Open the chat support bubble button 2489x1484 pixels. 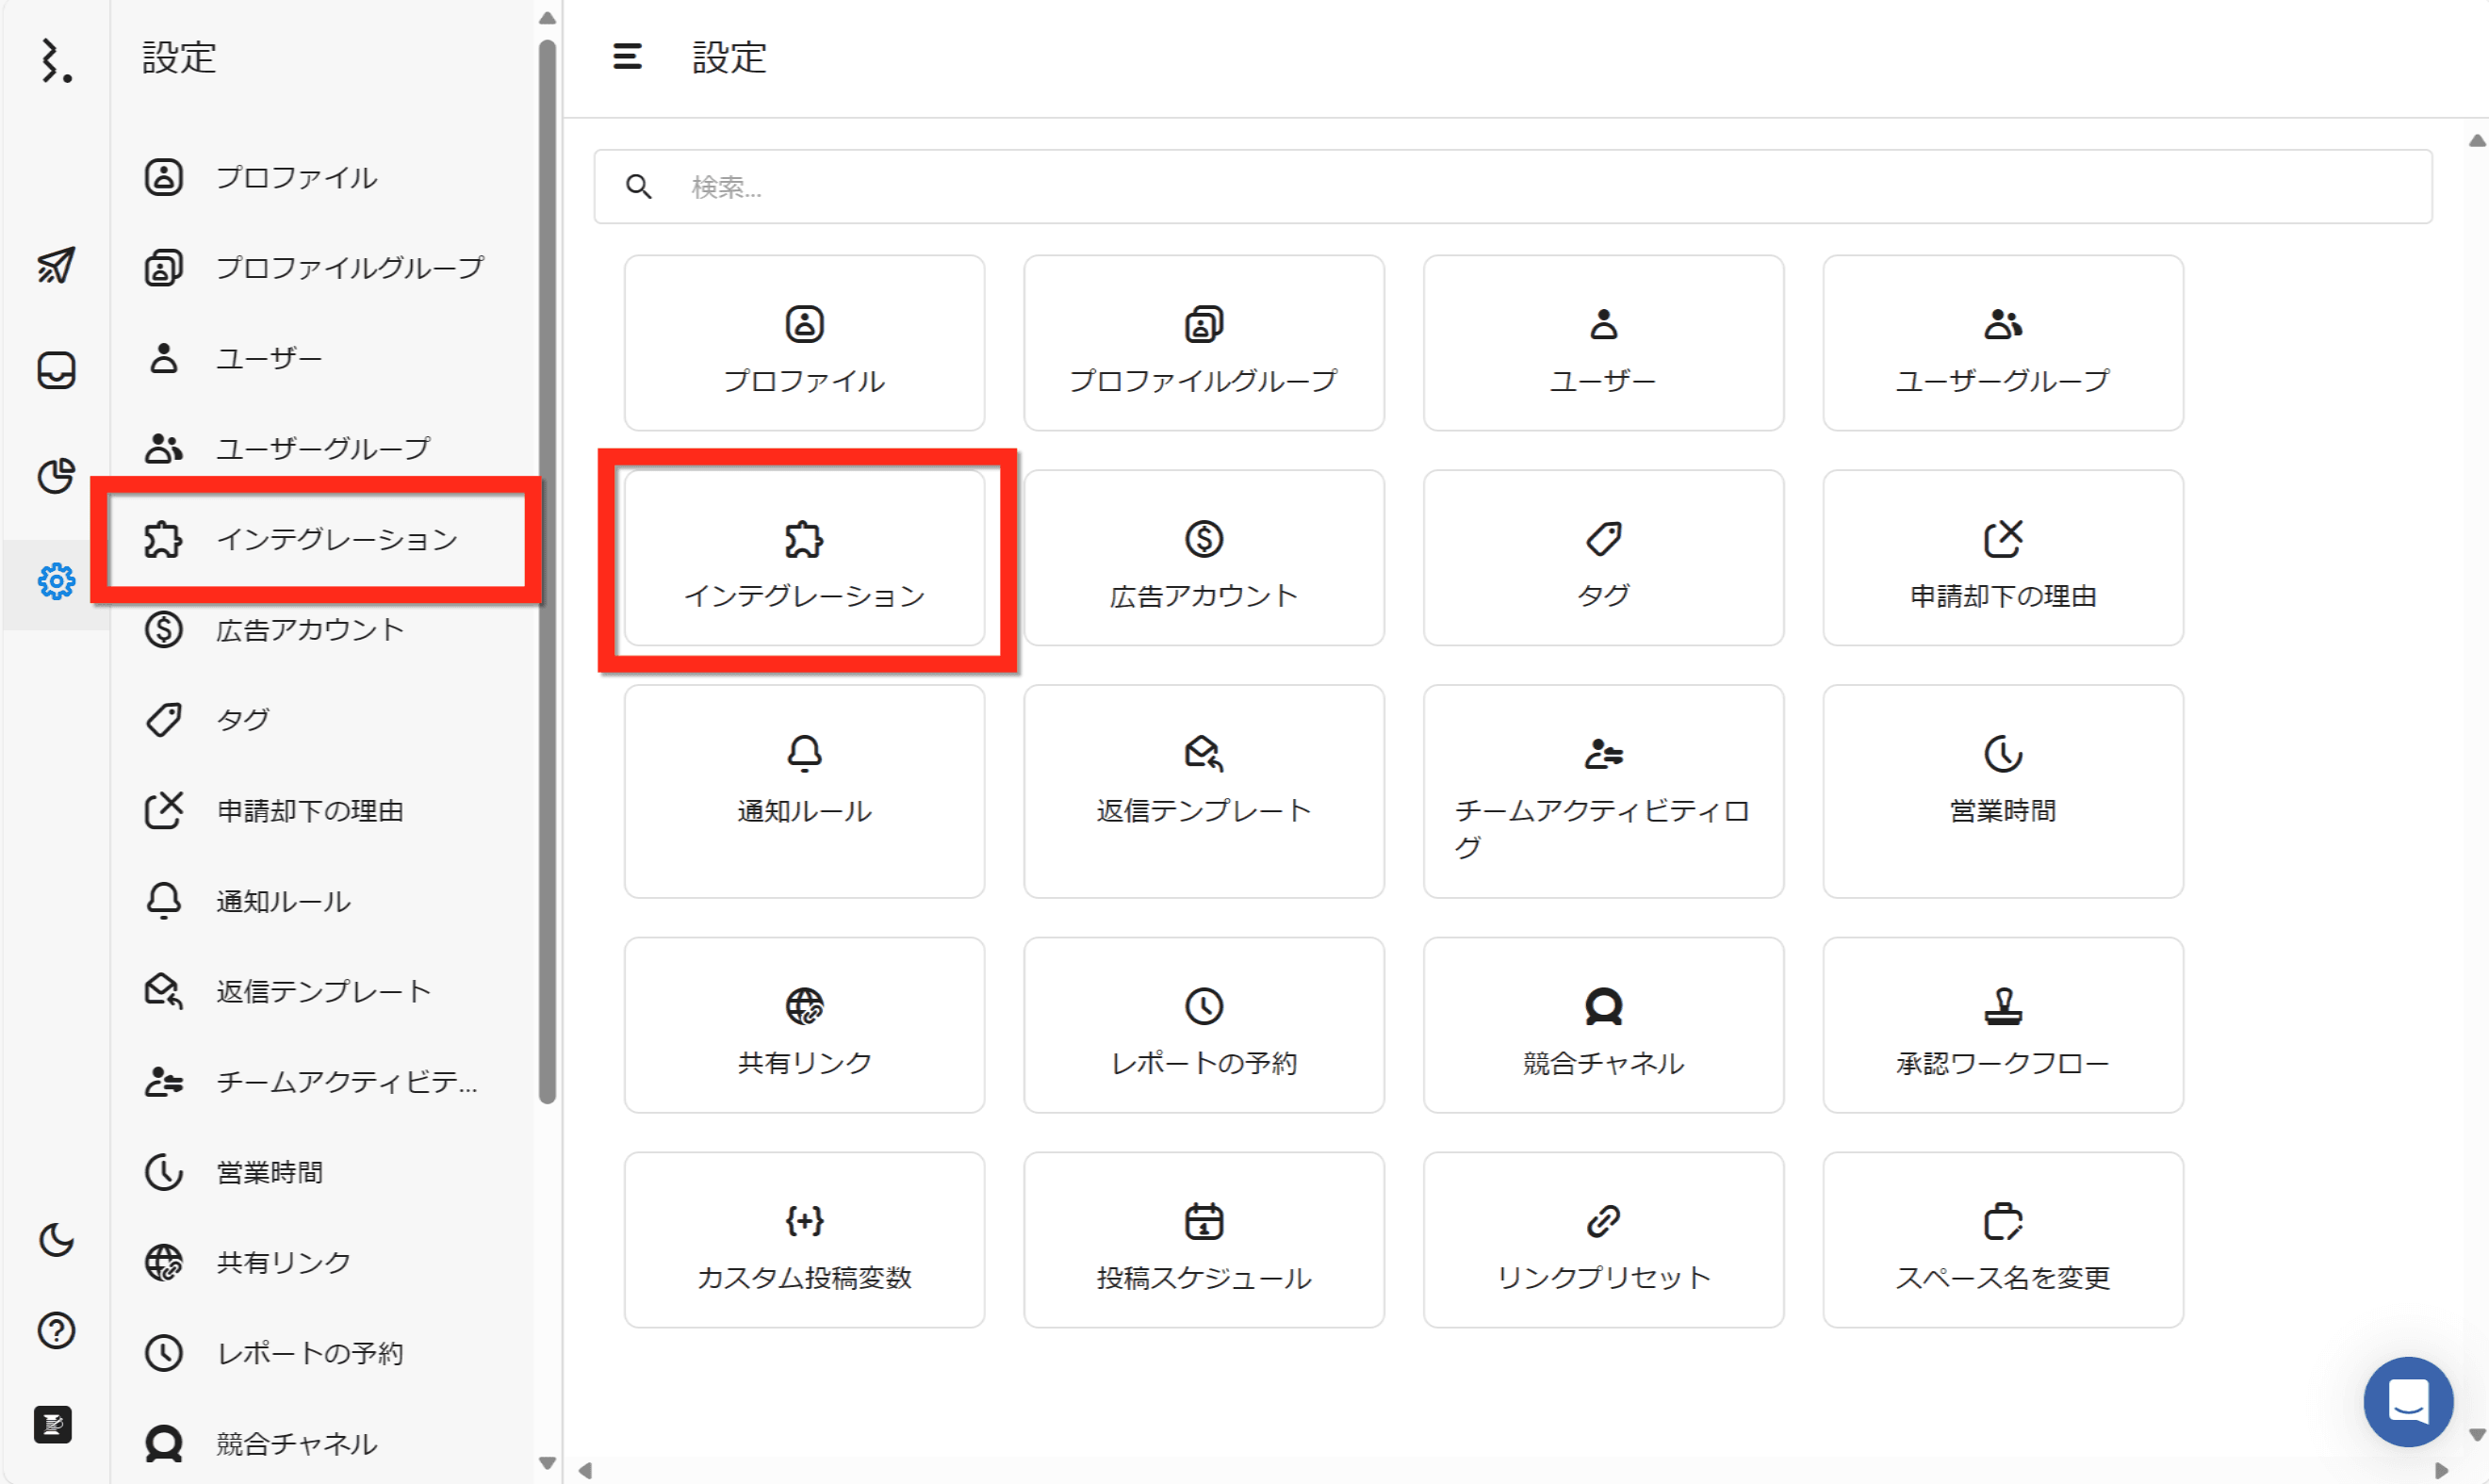point(2407,1400)
